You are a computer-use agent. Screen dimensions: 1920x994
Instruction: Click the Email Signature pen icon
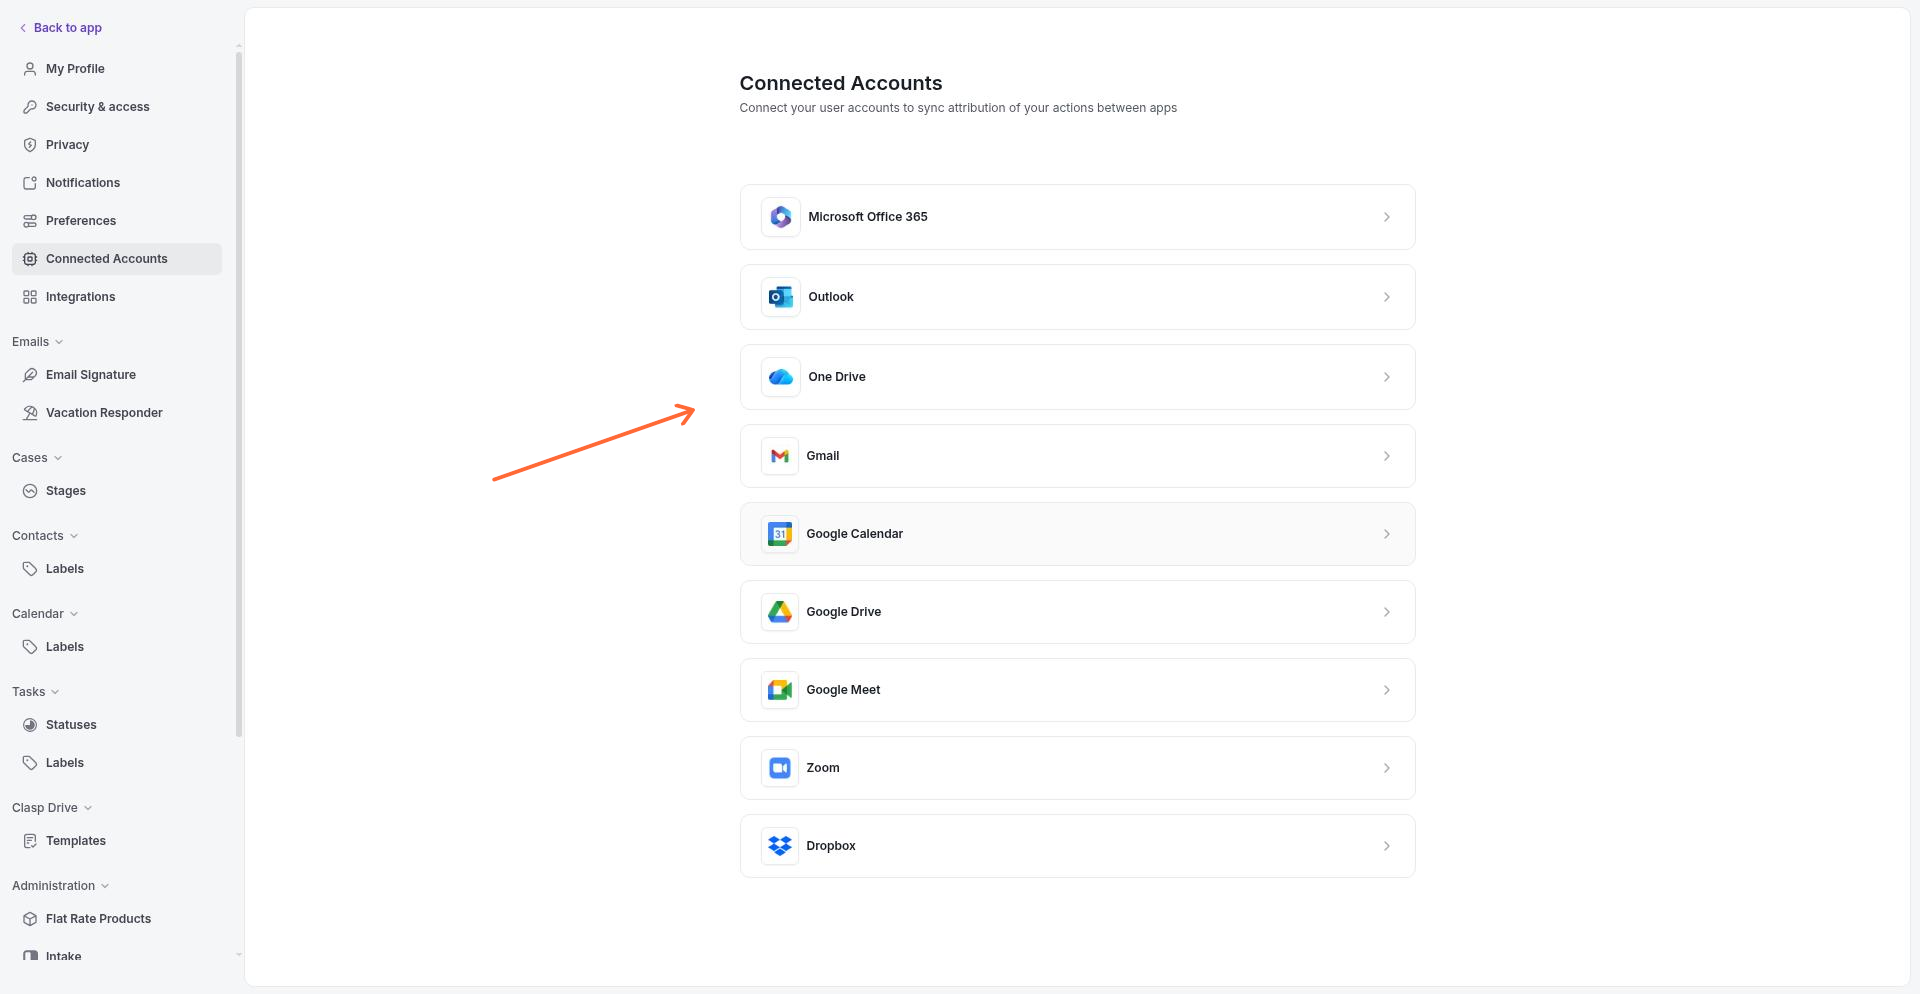tap(30, 375)
